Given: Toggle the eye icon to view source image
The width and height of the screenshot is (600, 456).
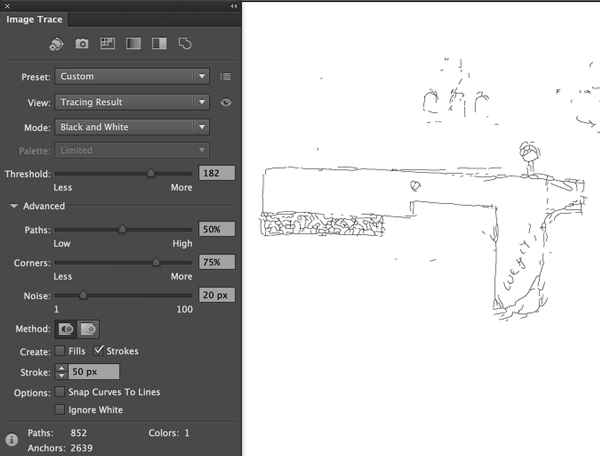Looking at the screenshot, I should 226,102.
